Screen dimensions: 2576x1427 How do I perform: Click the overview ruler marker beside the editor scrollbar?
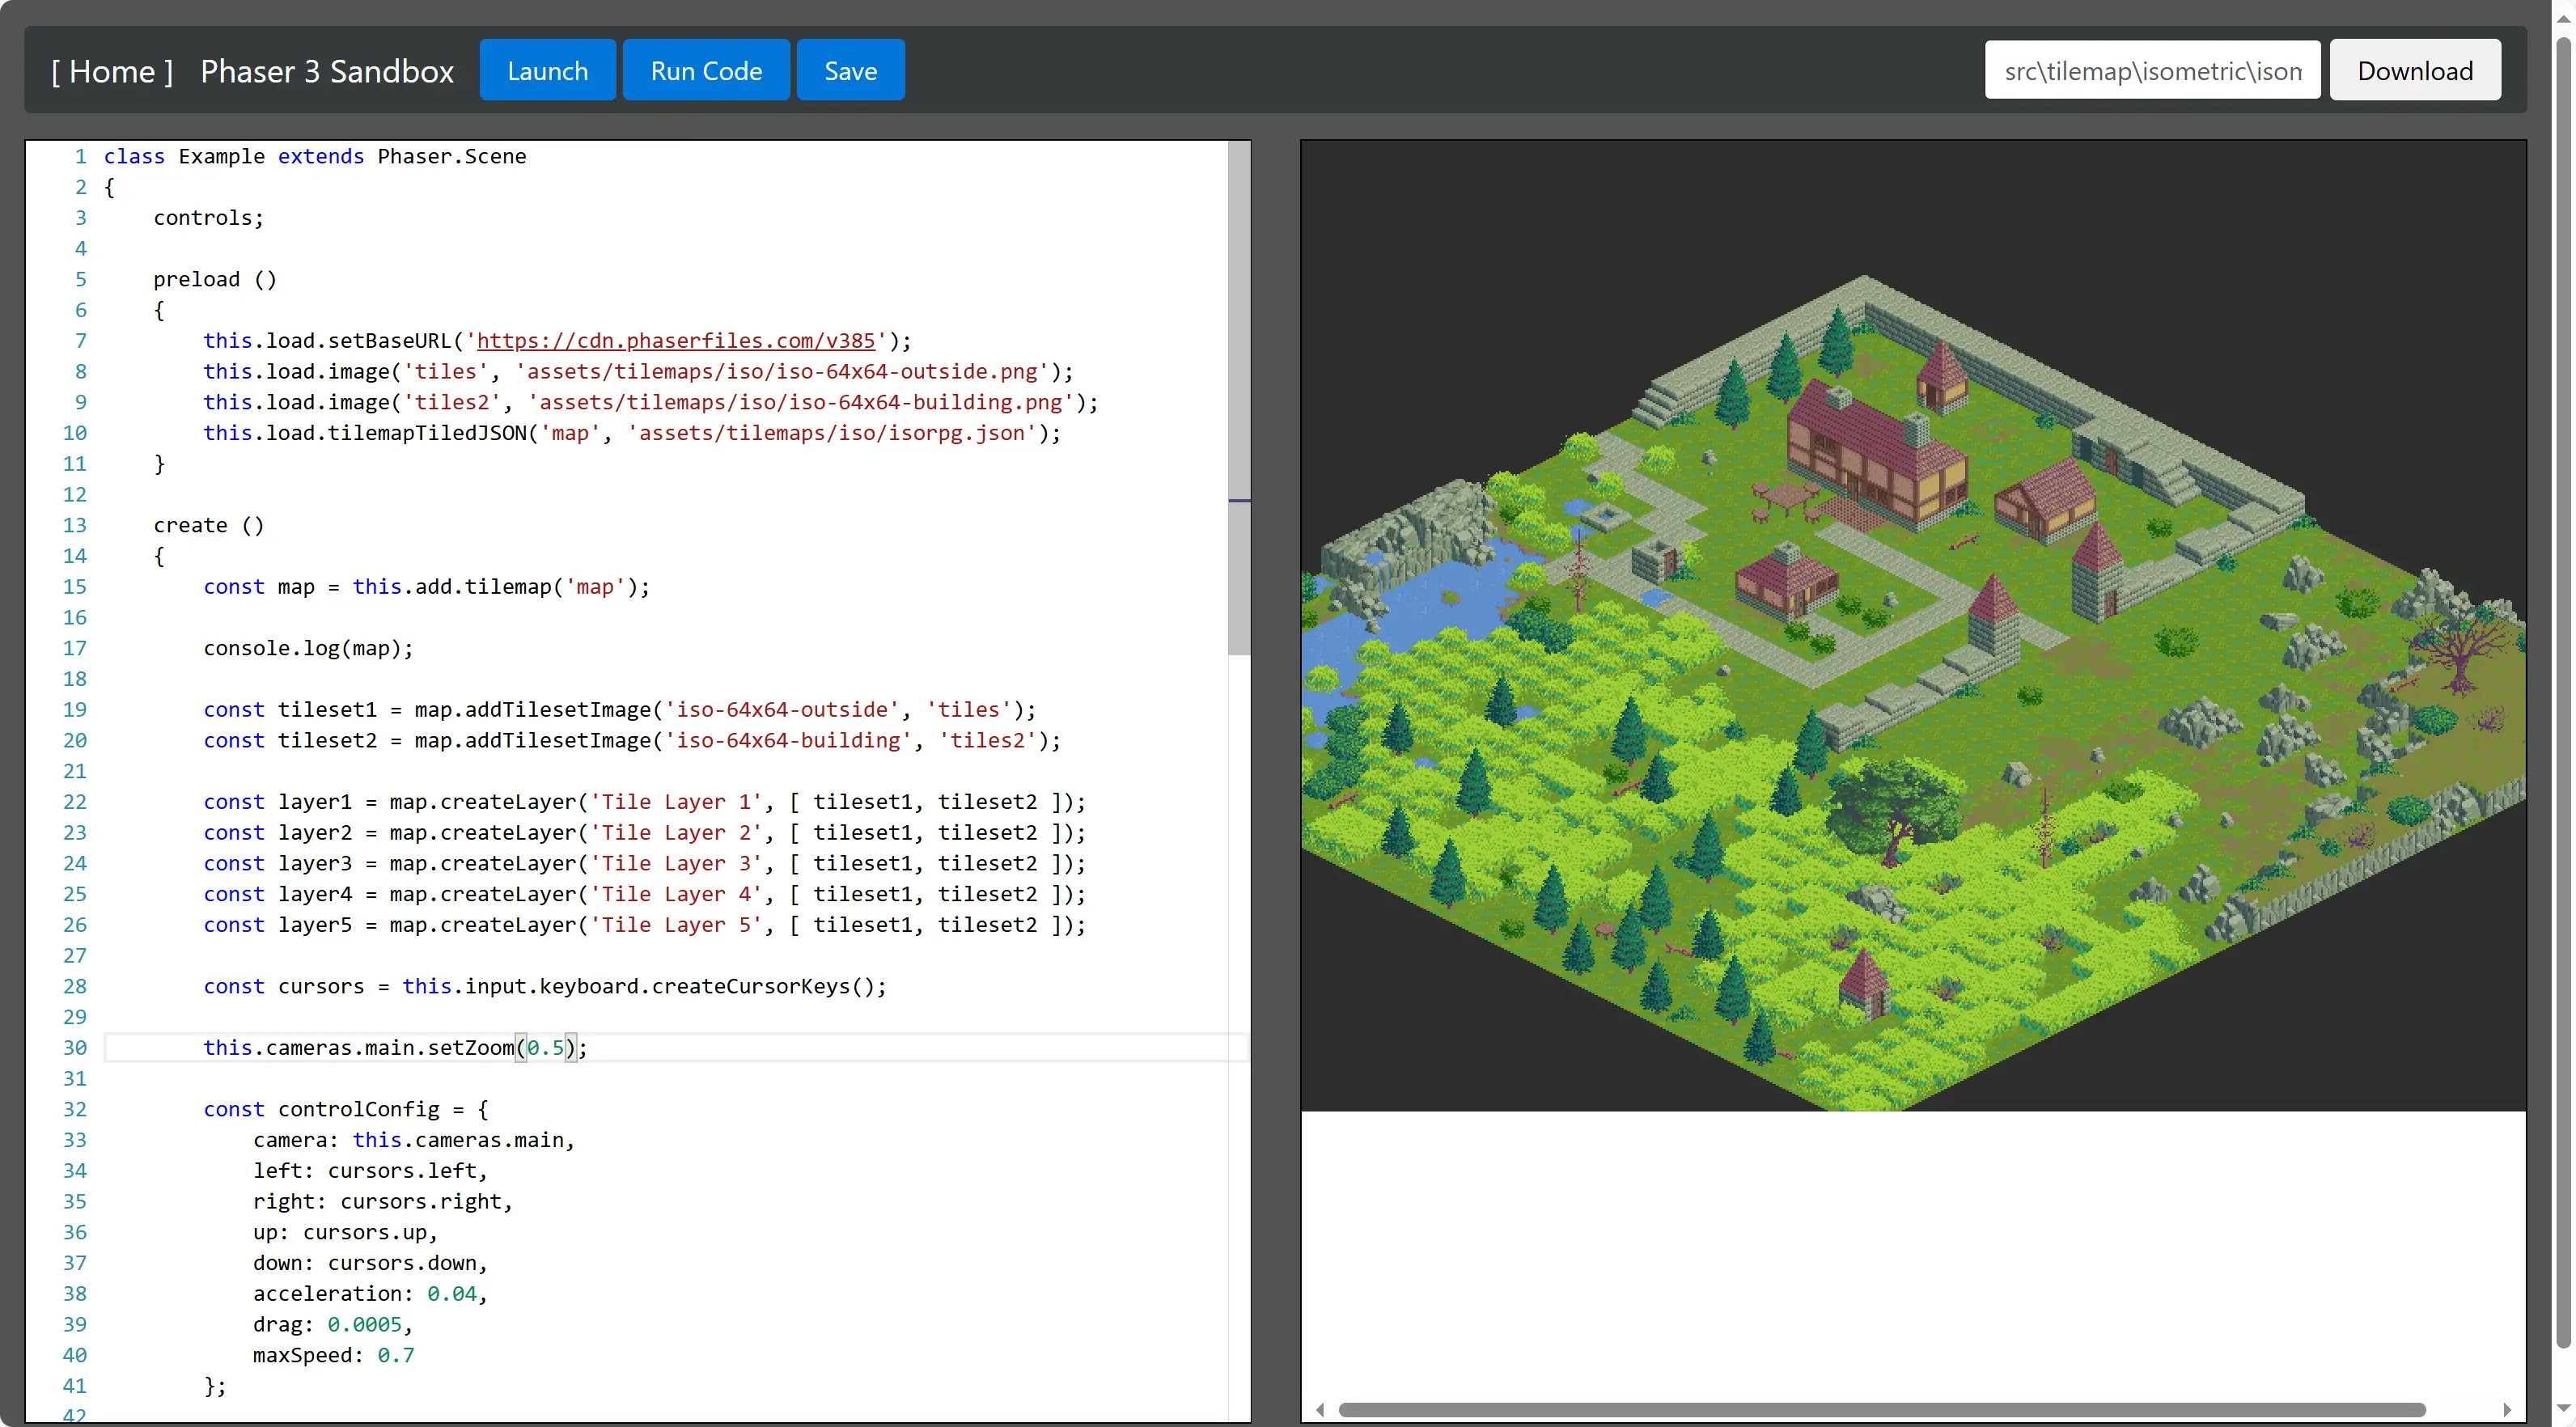1239,500
